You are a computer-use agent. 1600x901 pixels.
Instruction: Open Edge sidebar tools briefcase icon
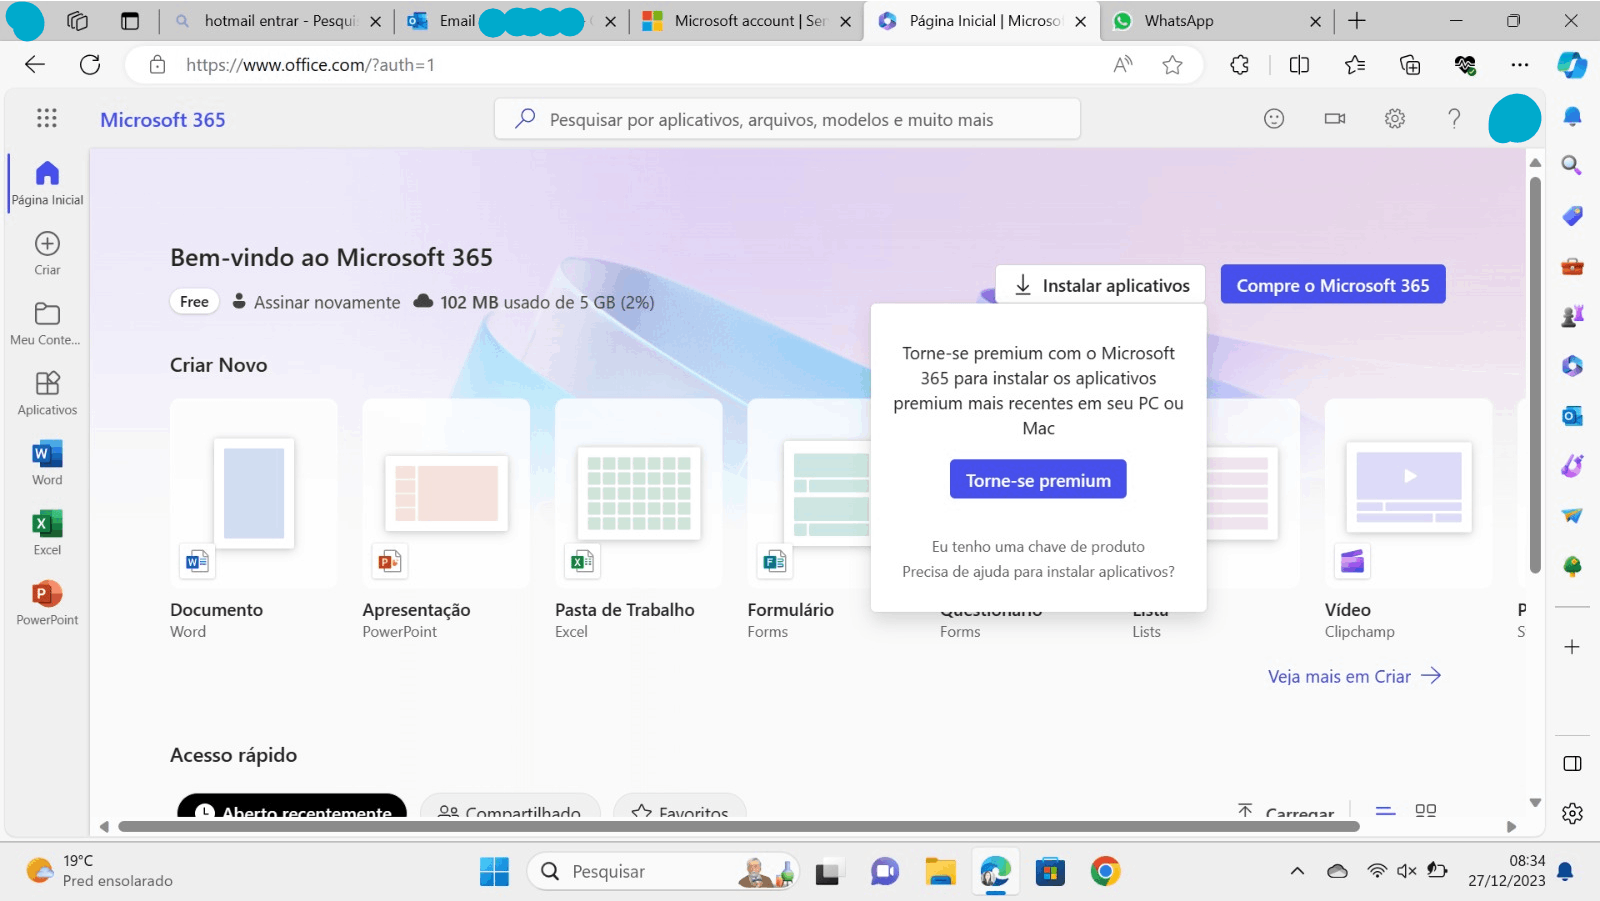[x=1572, y=266]
